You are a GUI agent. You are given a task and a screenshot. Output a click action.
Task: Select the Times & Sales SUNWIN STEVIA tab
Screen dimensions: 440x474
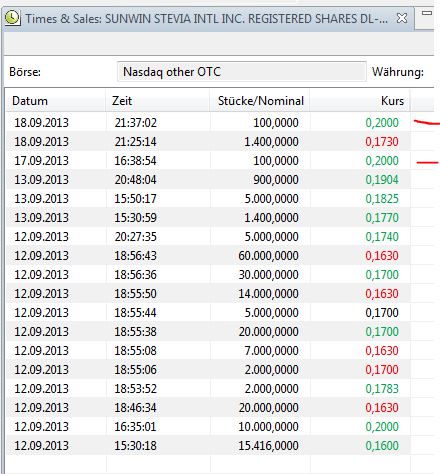coord(208,18)
